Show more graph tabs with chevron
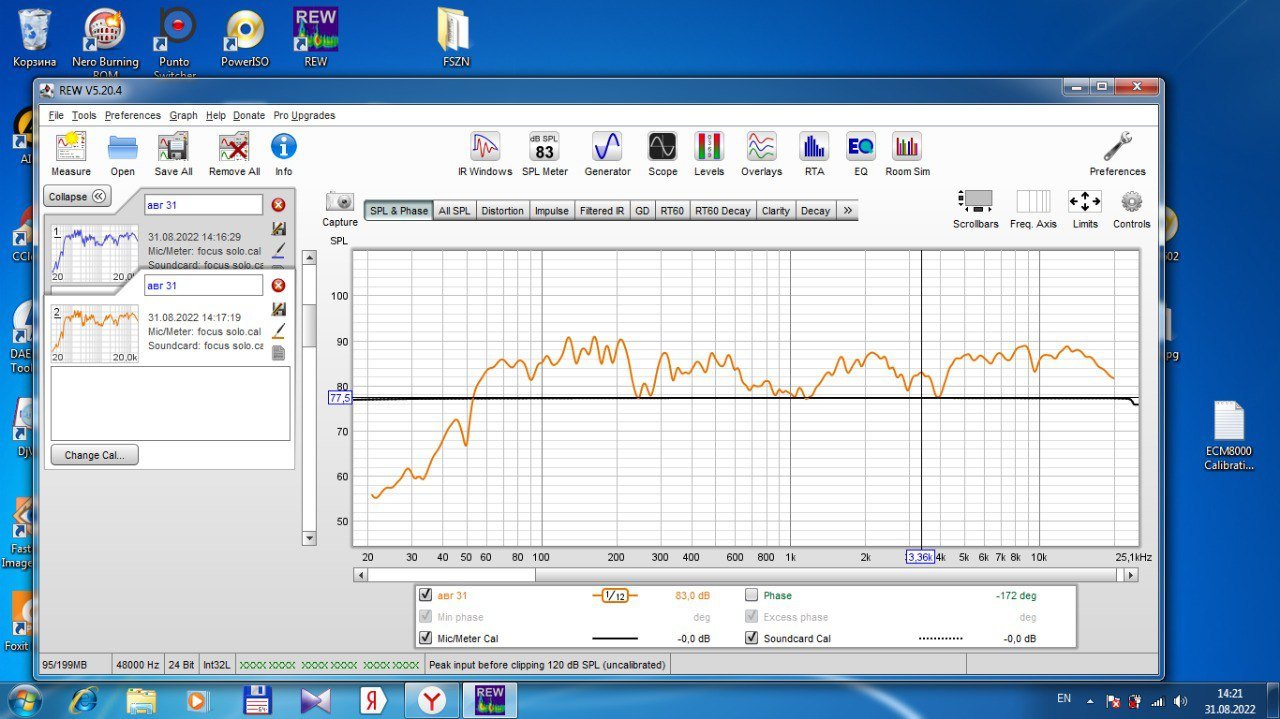Viewport: 1280px width, 719px height. pos(848,211)
